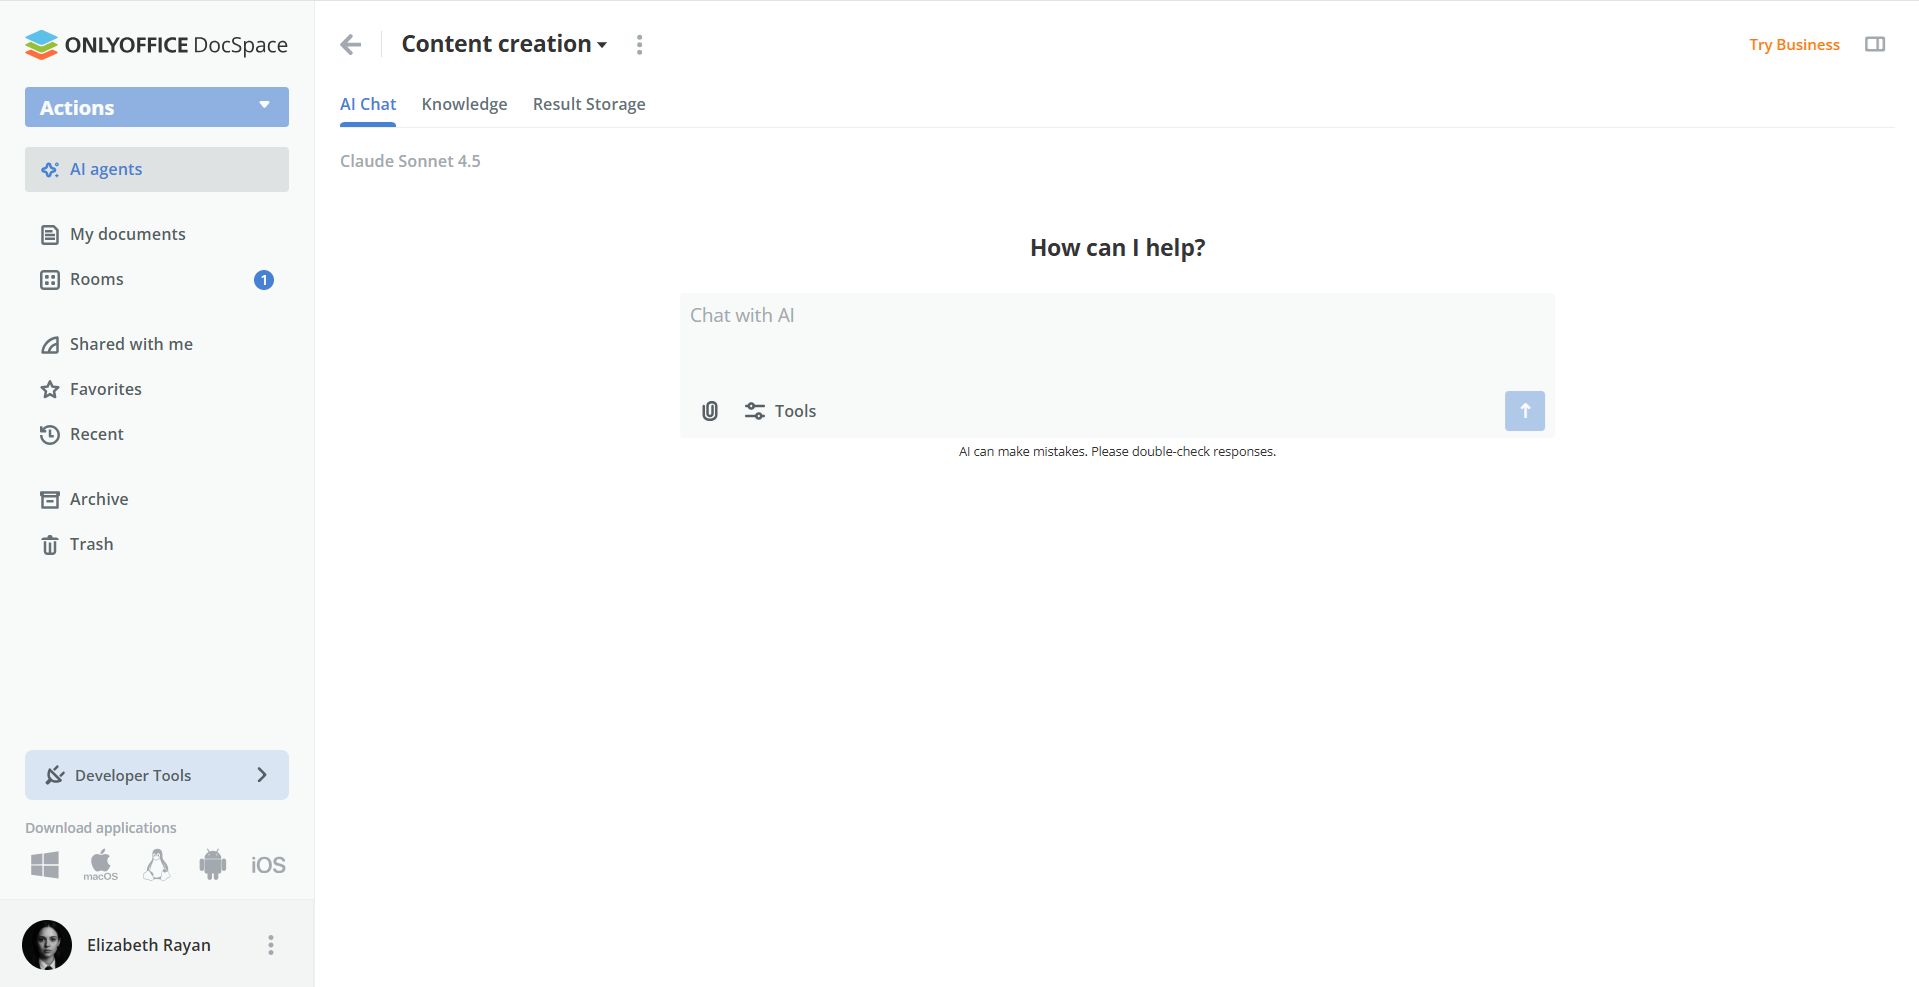
Task: Open the Rooms section
Action: click(x=96, y=279)
